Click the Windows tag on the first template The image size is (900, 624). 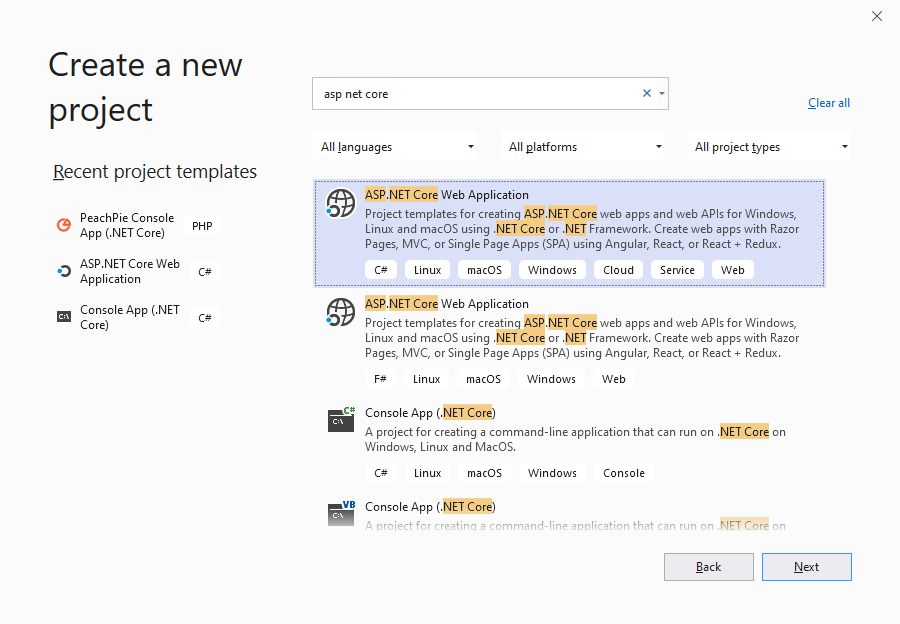(x=552, y=270)
